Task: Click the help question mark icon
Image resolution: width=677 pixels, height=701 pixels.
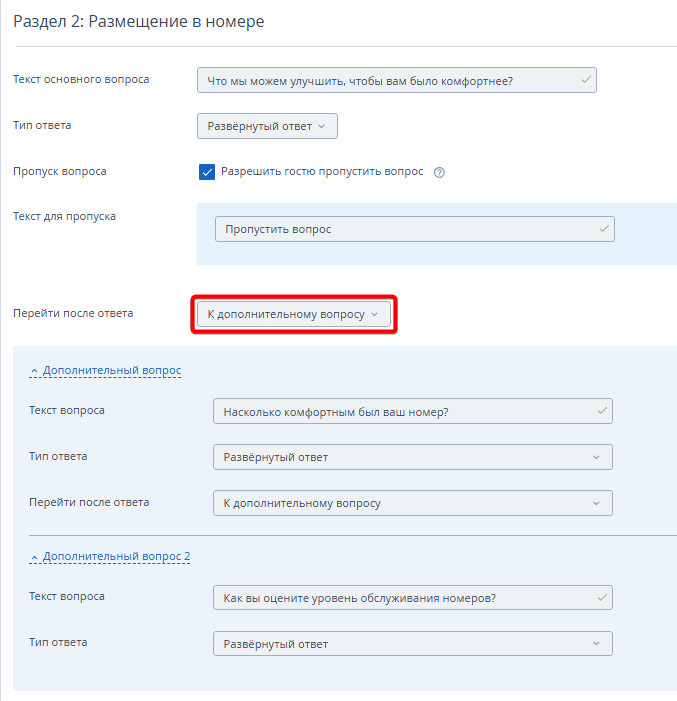Action: click(439, 172)
